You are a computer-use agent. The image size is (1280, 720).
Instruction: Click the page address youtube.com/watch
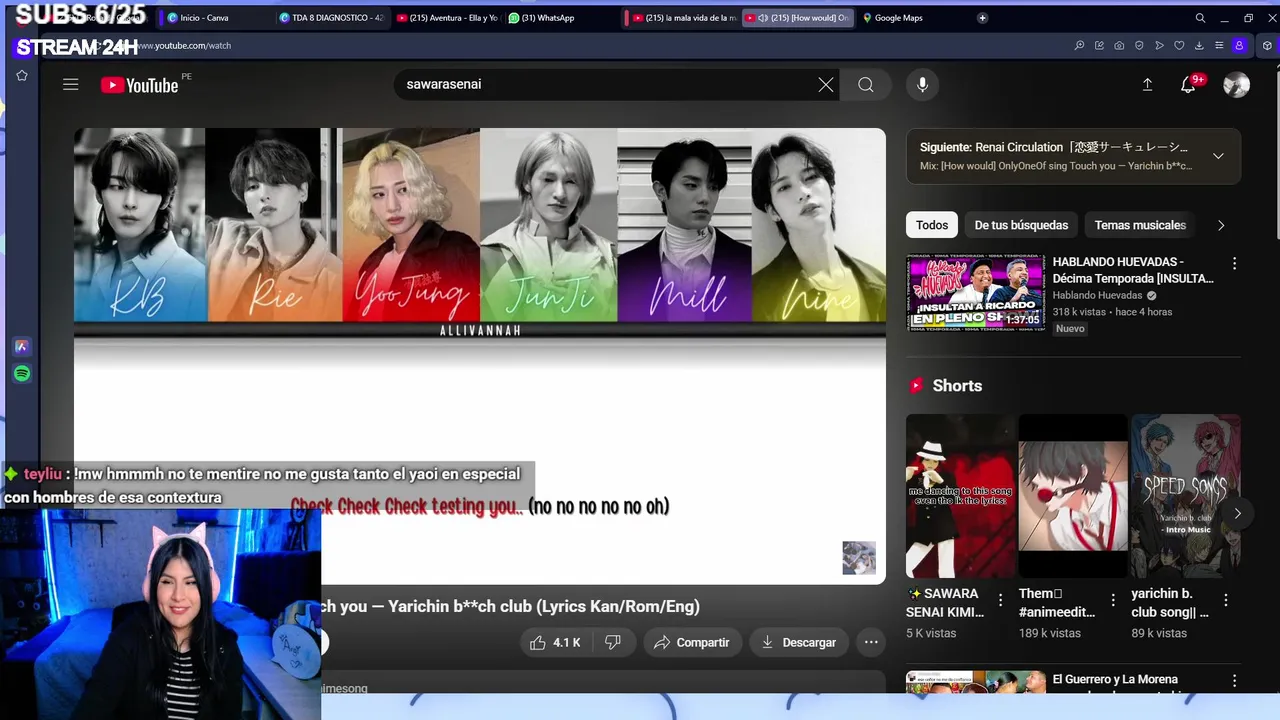point(185,46)
